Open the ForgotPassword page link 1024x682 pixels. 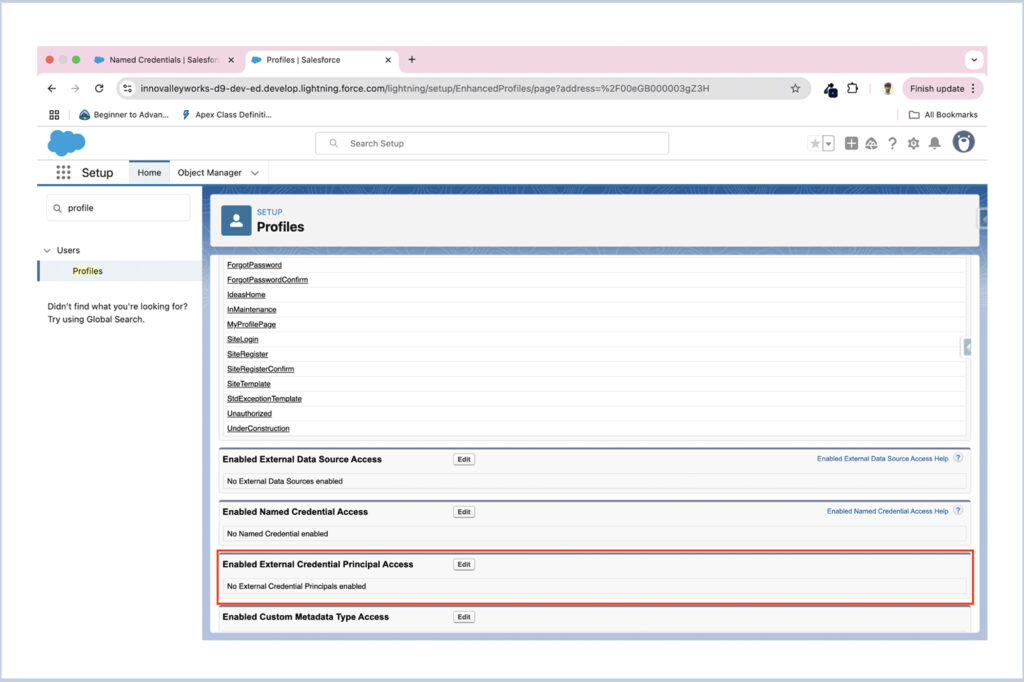click(x=254, y=265)
